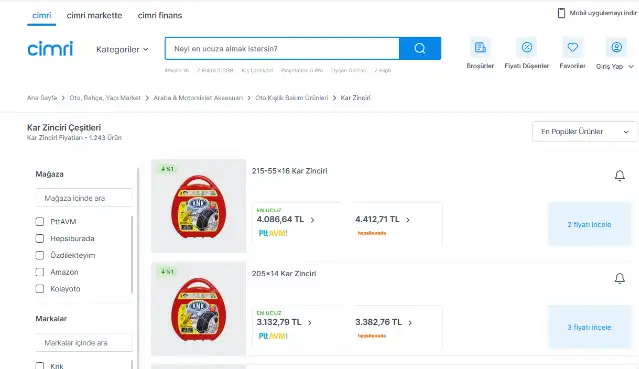Switch to the cimri finans tab

[160, 15]
